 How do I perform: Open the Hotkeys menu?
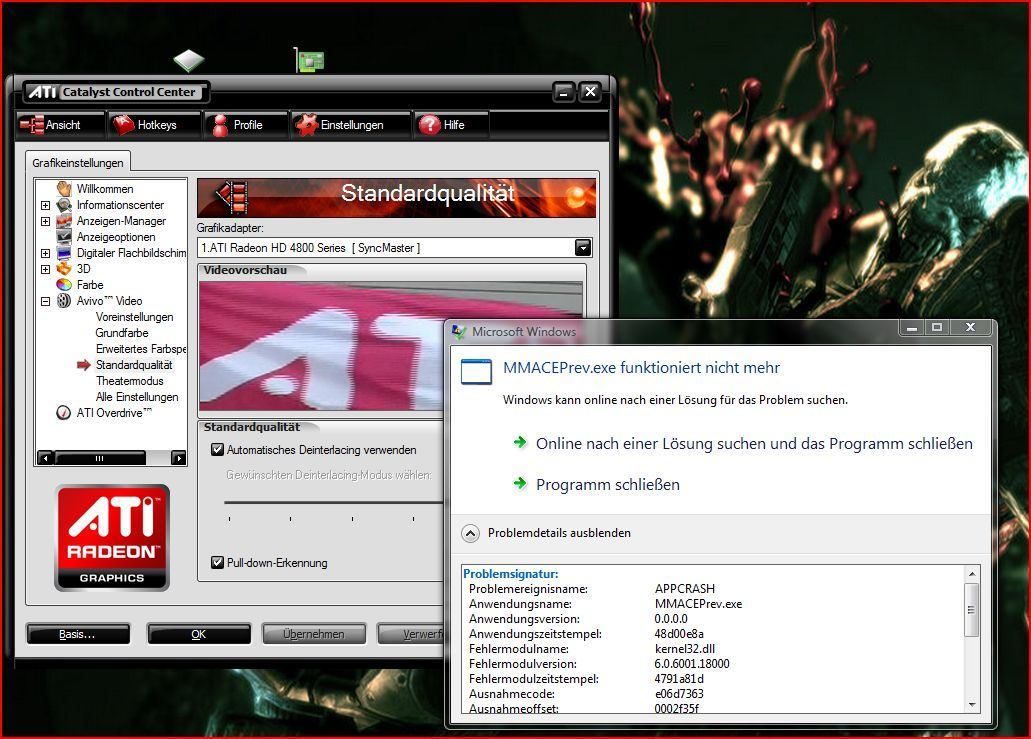(154, 124)
